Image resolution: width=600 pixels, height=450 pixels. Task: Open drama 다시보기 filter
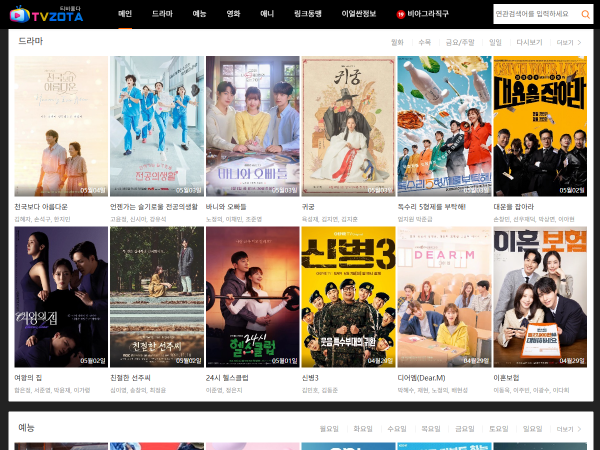pyautogui.click(x=529, y=42)
